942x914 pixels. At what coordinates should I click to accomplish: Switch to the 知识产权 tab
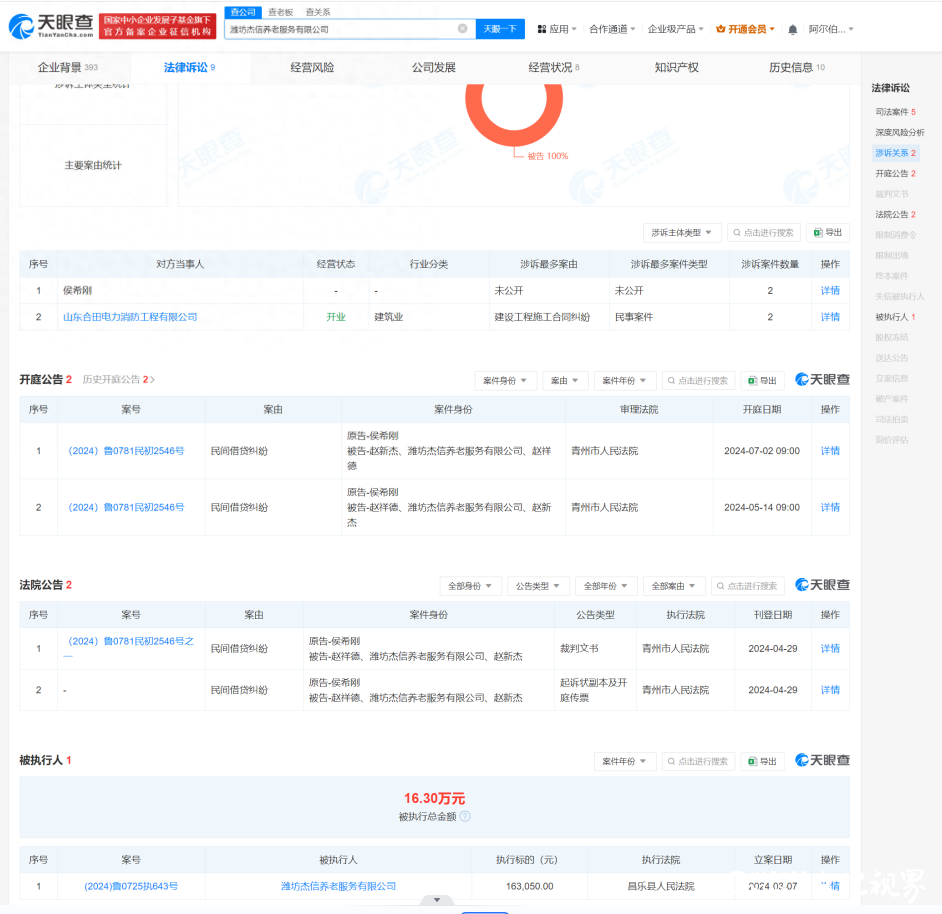676,67
